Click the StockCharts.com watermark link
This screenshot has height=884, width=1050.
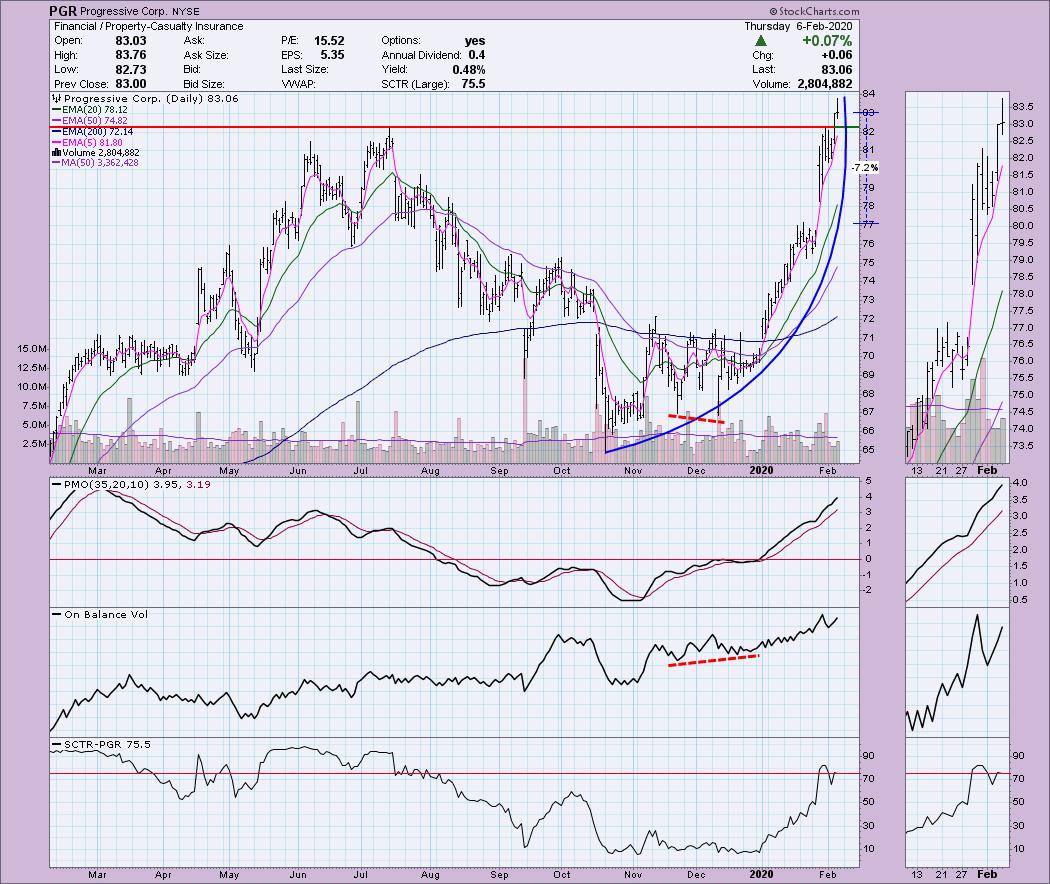814,11
